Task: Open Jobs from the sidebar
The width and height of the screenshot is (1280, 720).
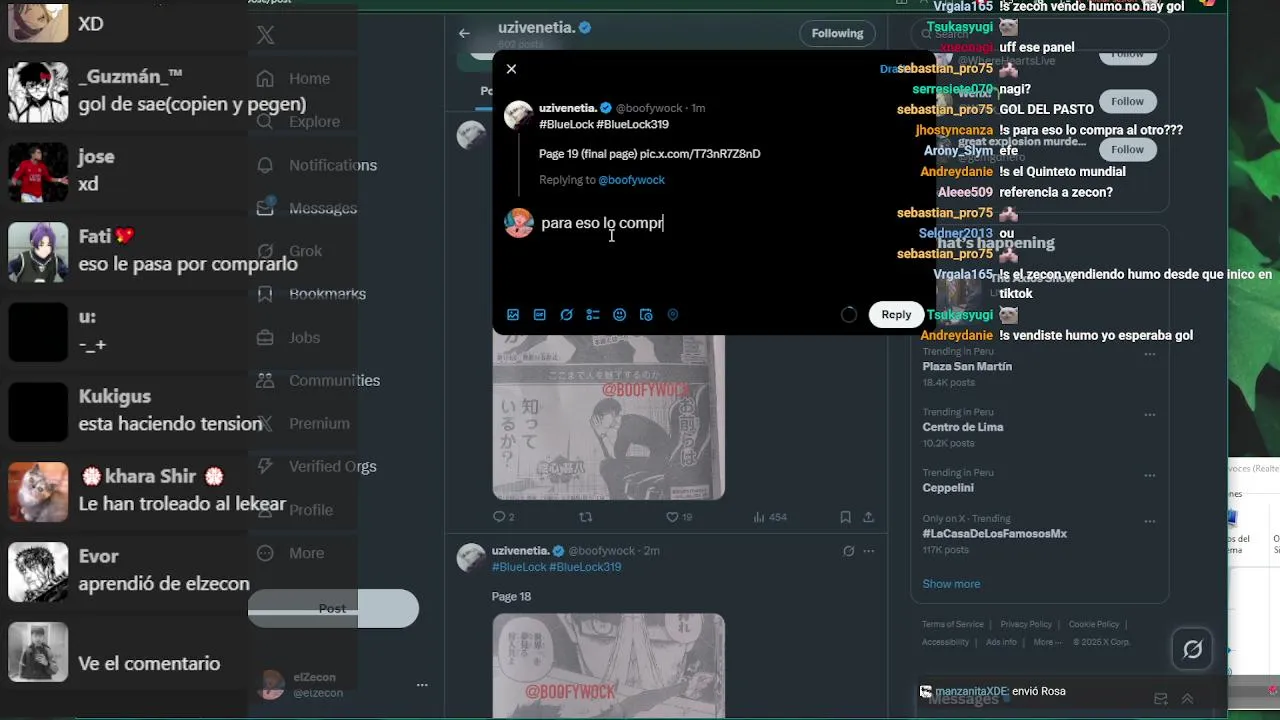Action: point(288,337)
